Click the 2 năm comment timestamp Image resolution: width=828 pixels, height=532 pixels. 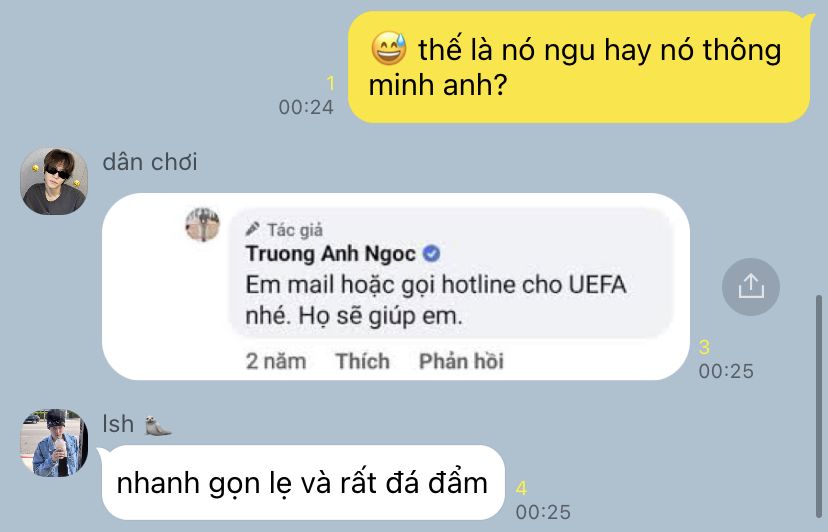(x=276, y=361)
